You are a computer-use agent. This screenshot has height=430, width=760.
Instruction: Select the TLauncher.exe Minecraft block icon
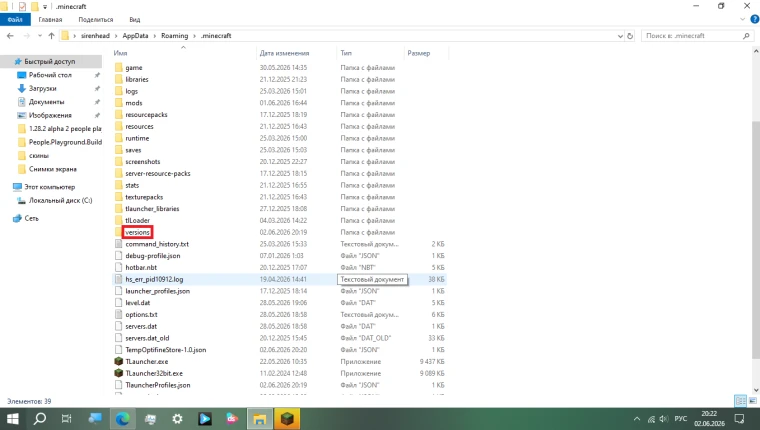[119, 361]
